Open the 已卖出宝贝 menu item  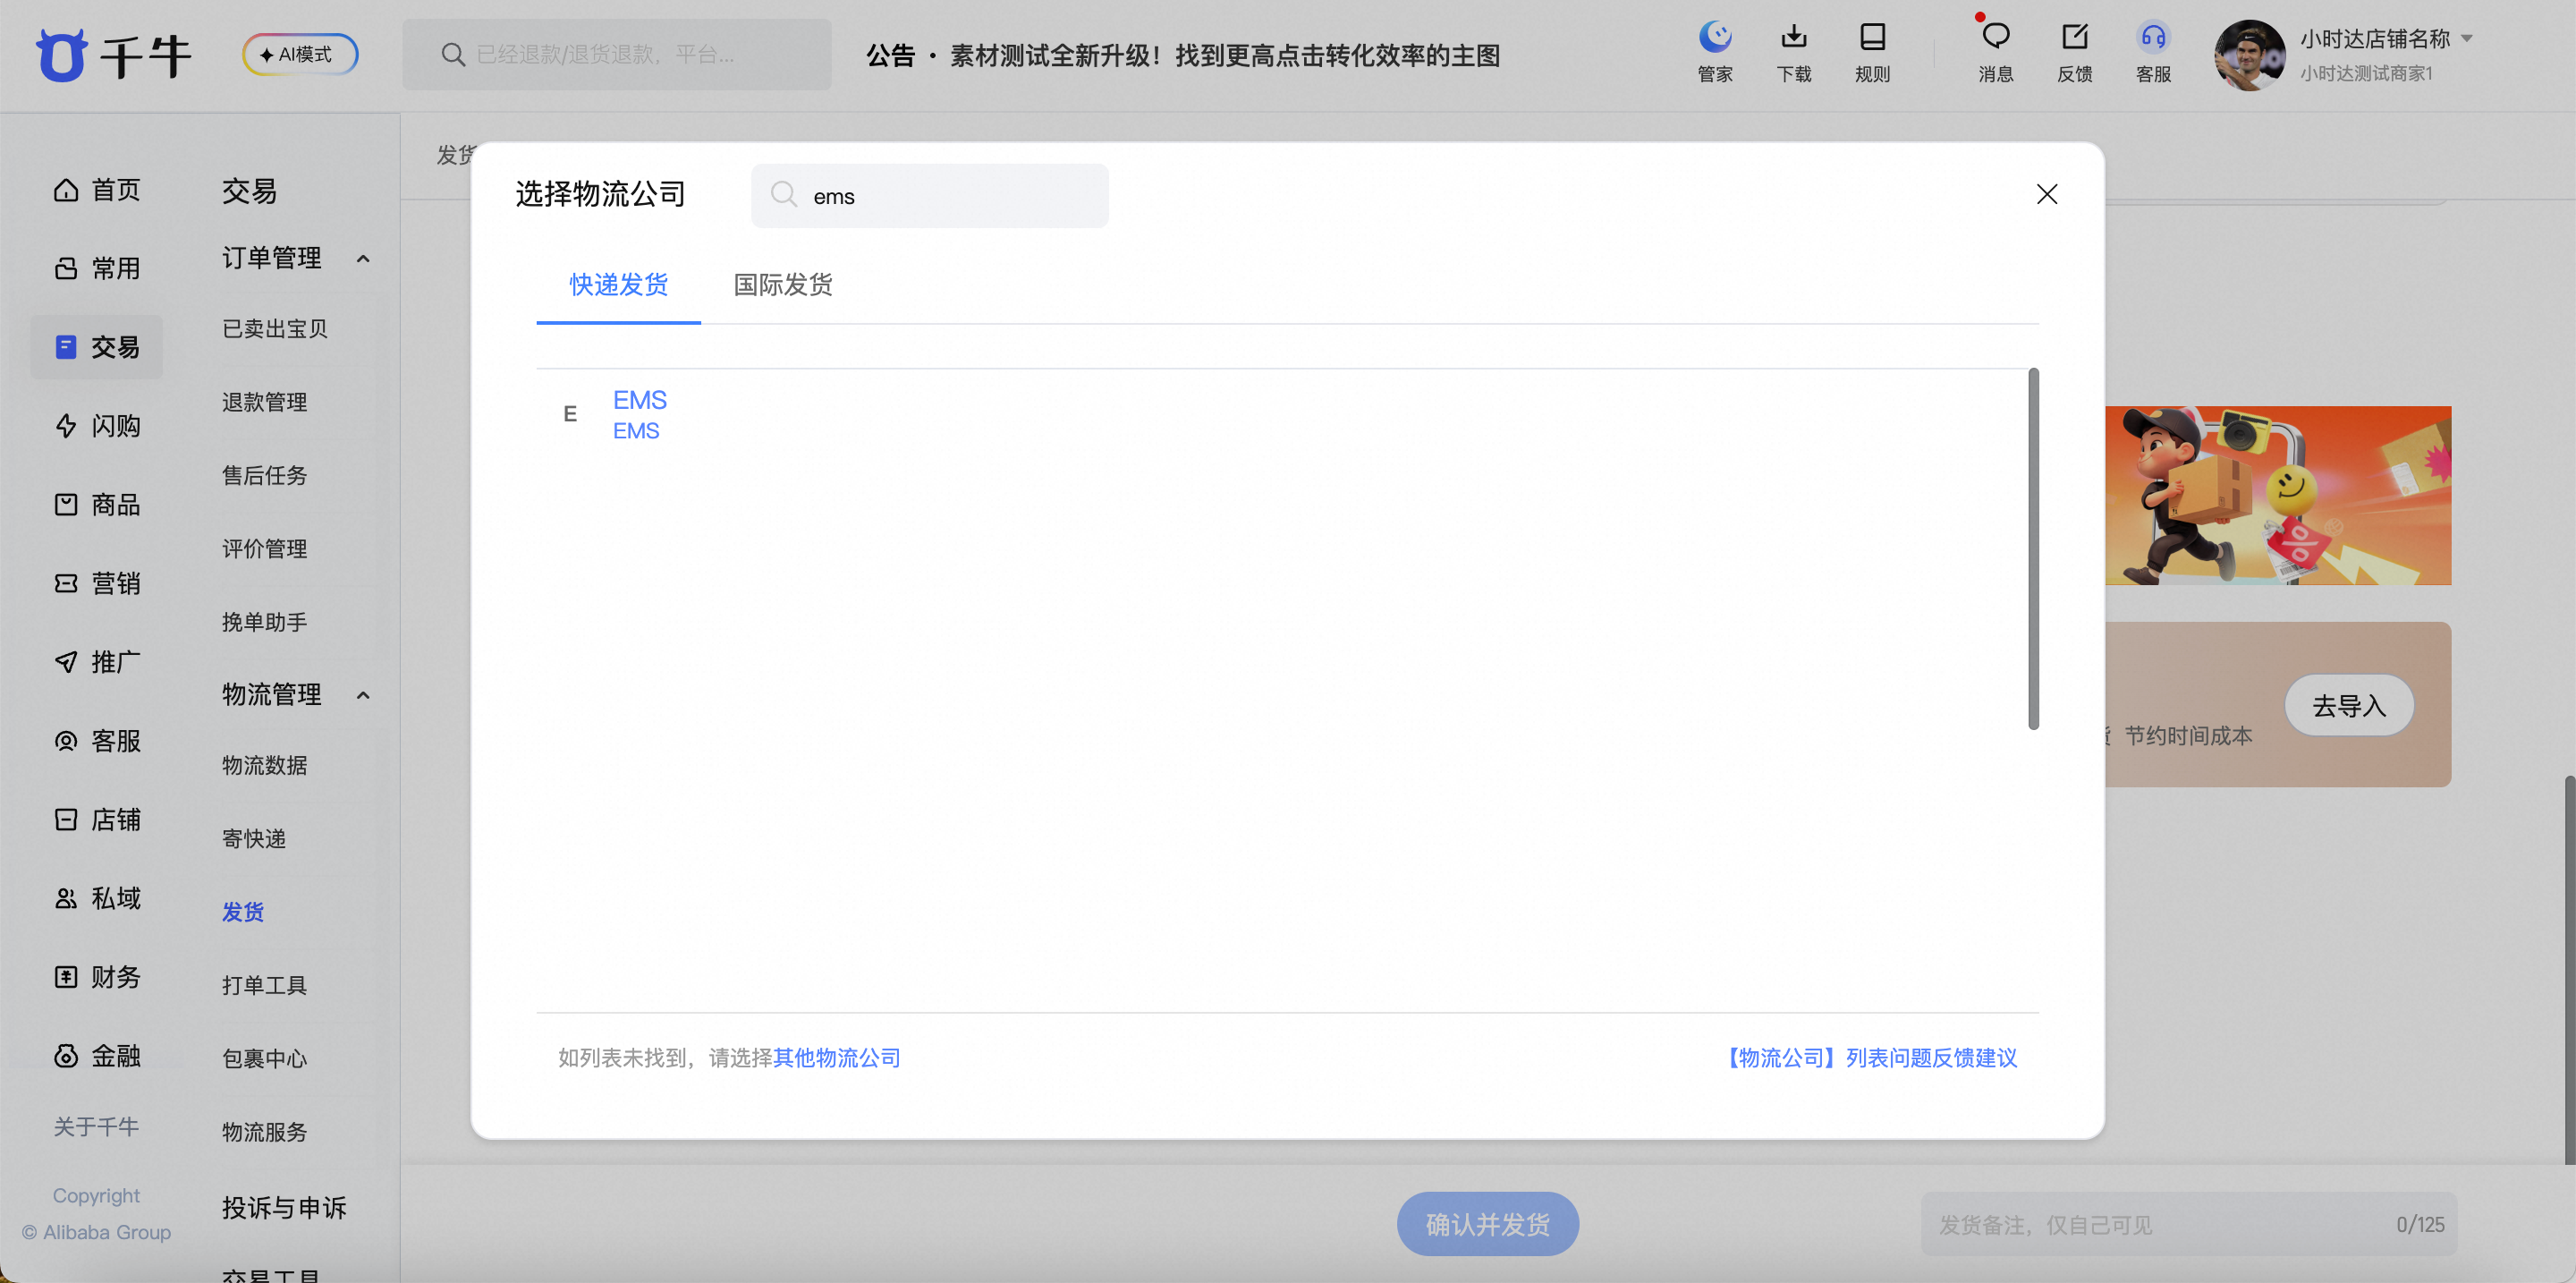point(275,329)
